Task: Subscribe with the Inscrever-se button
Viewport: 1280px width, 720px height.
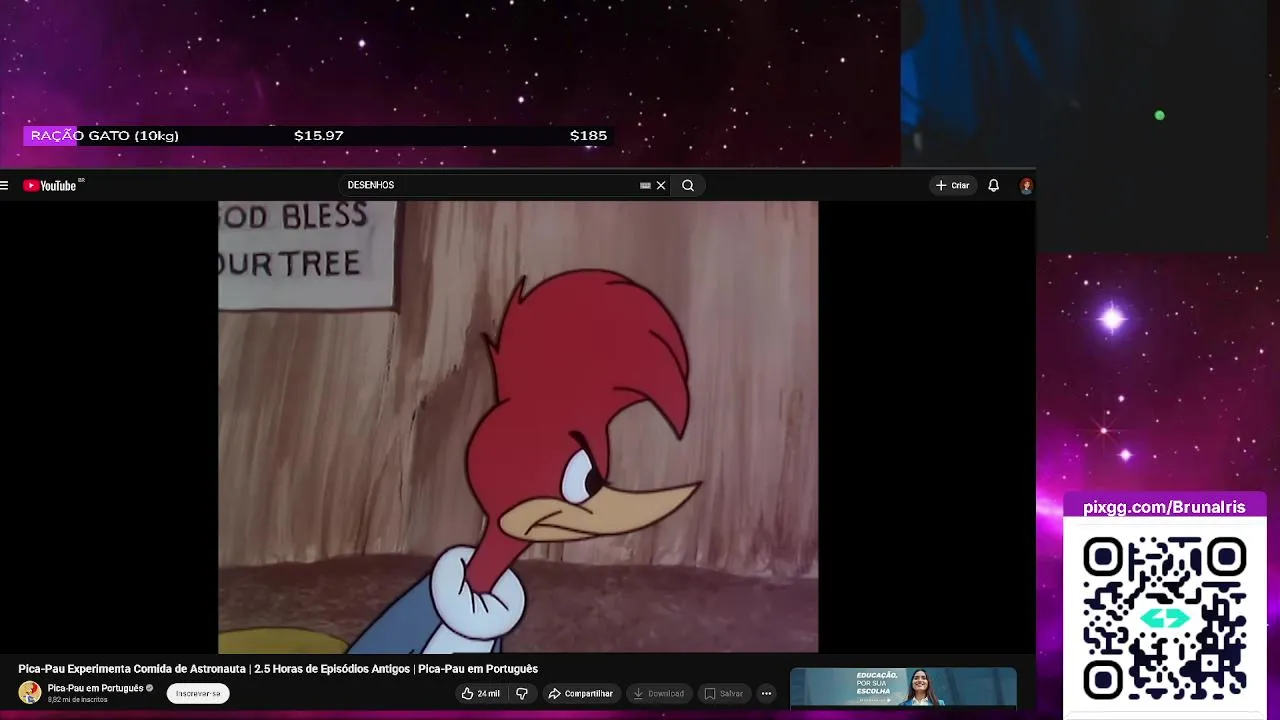Action: tap(198, 693)
